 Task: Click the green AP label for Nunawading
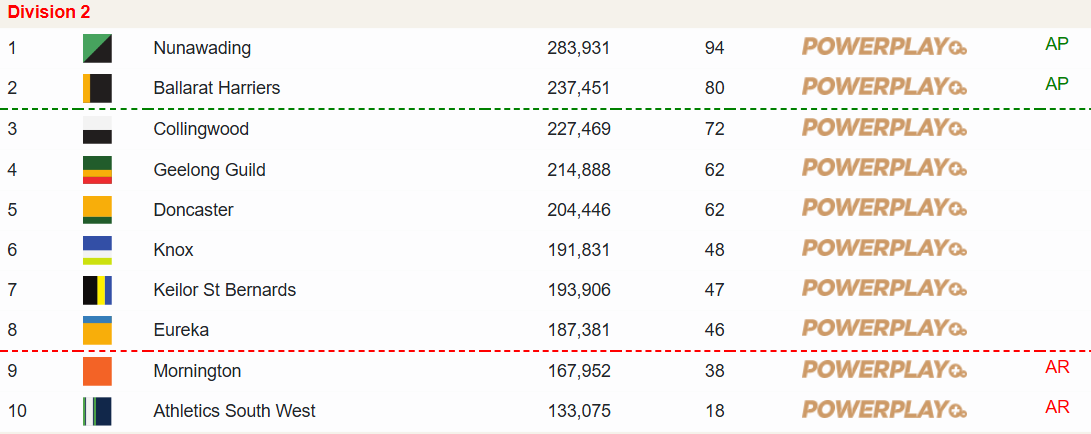pos(1057,44)
